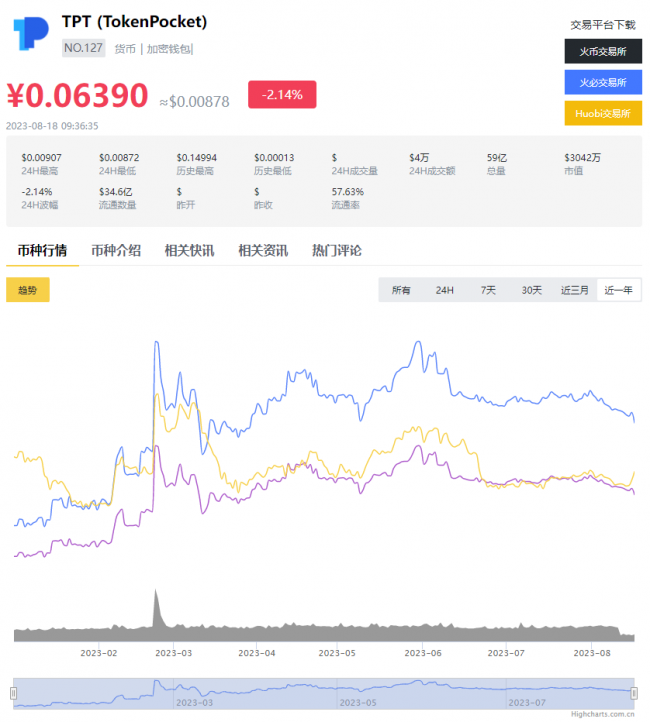This screenshot has width=650, height=722.
Task: Switch to the 热门评论 tab
Action: [337, 250]
